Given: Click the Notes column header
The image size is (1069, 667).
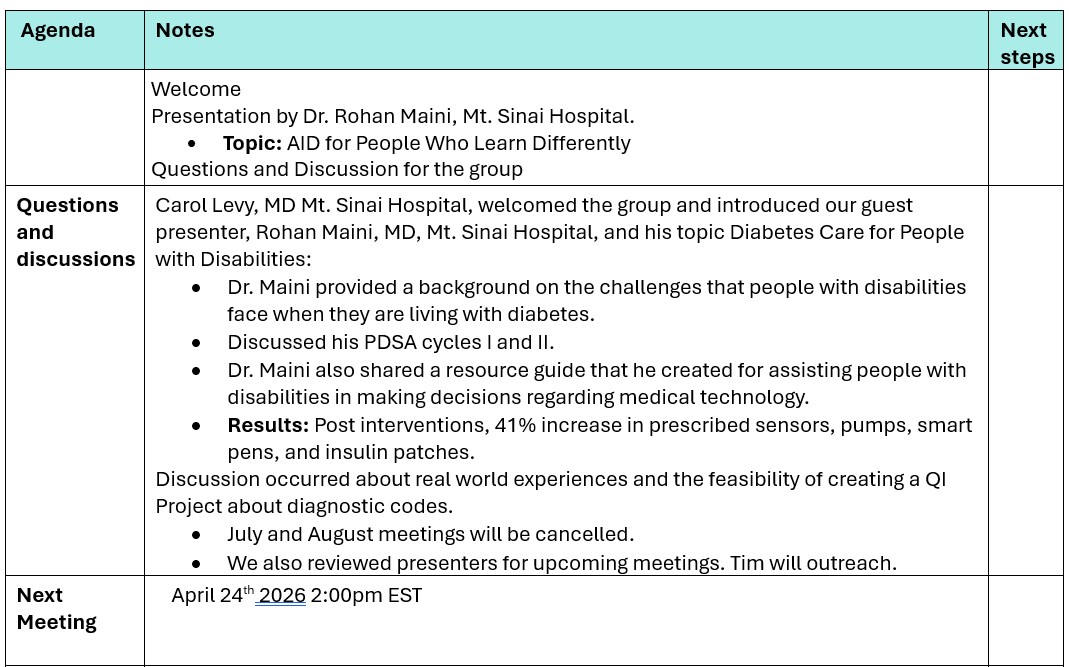Looking at the screenshot, I should (185, 31).
